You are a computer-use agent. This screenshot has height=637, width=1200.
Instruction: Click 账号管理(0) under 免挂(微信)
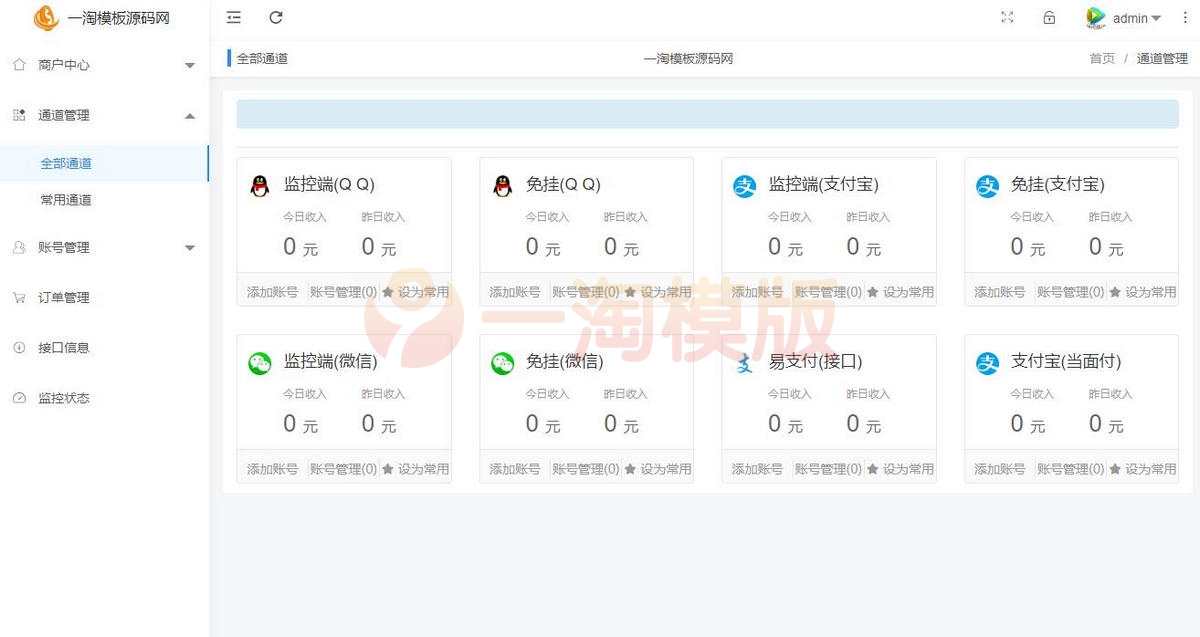click(586, 469)
